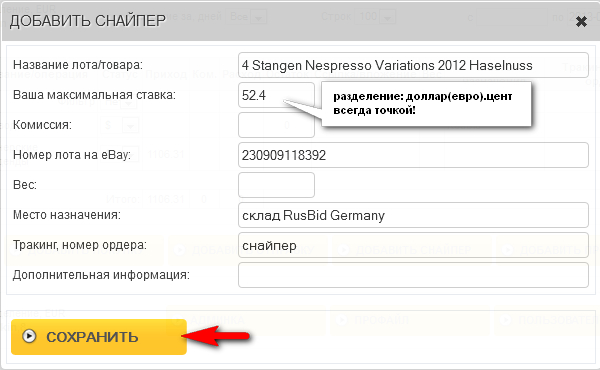Click the Вес label
Image resolution: width=600 pixels, height=370 pixels.
point(25,185)
